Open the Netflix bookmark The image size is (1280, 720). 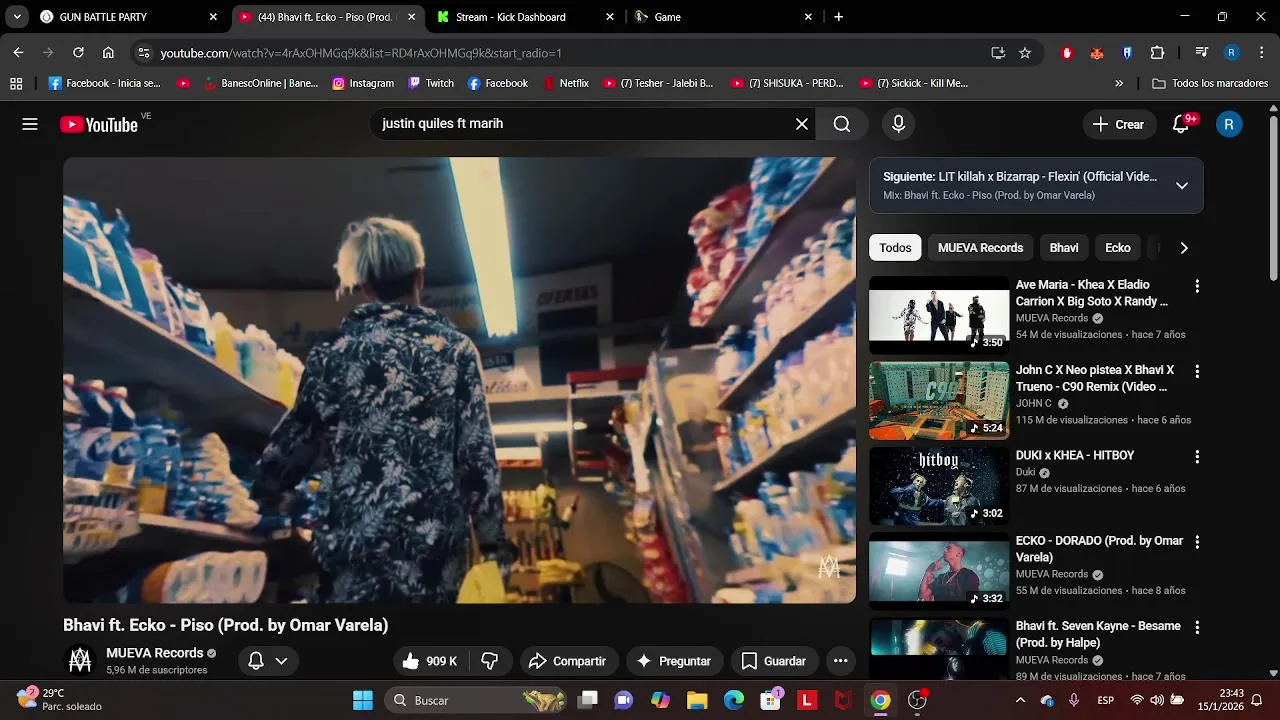coord(566,83)
